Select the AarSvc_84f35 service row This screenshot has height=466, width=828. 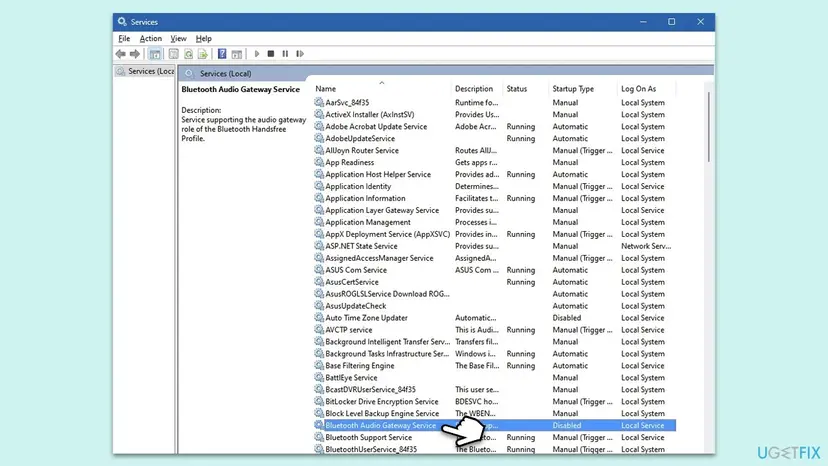(x=494, y=102)
